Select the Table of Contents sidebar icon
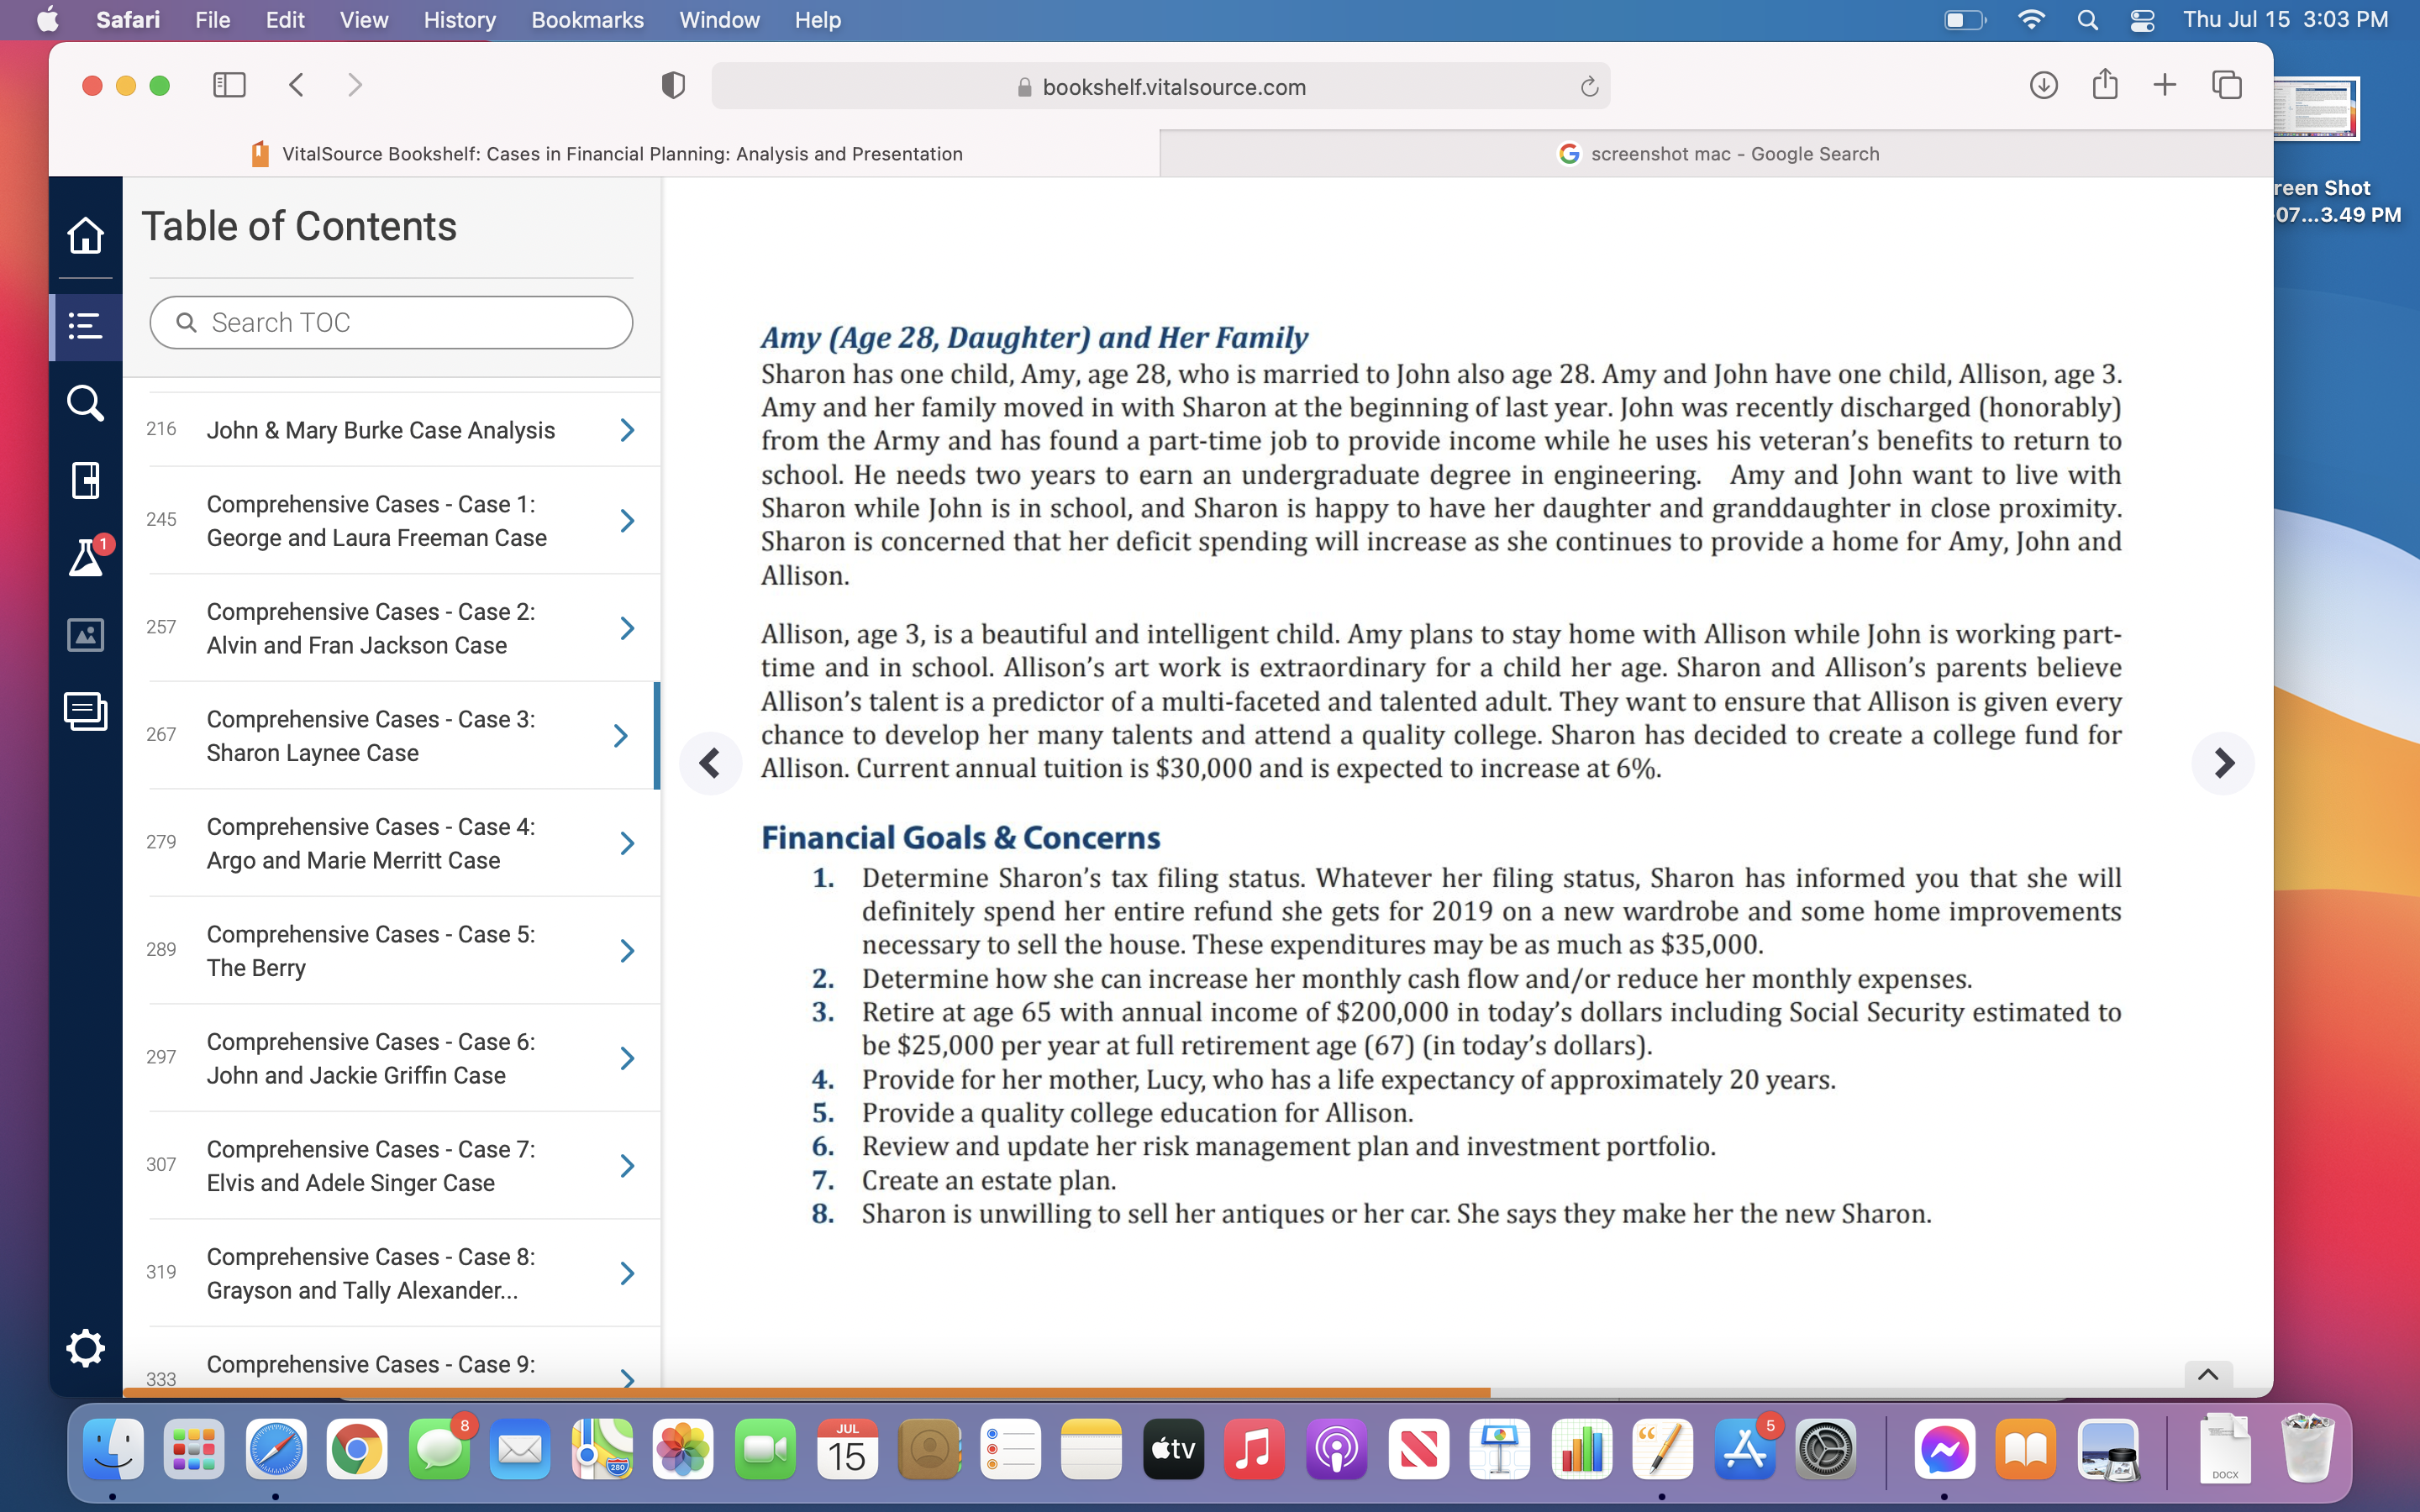Screen dimensions: 2420x1512 tap(85, 326)
